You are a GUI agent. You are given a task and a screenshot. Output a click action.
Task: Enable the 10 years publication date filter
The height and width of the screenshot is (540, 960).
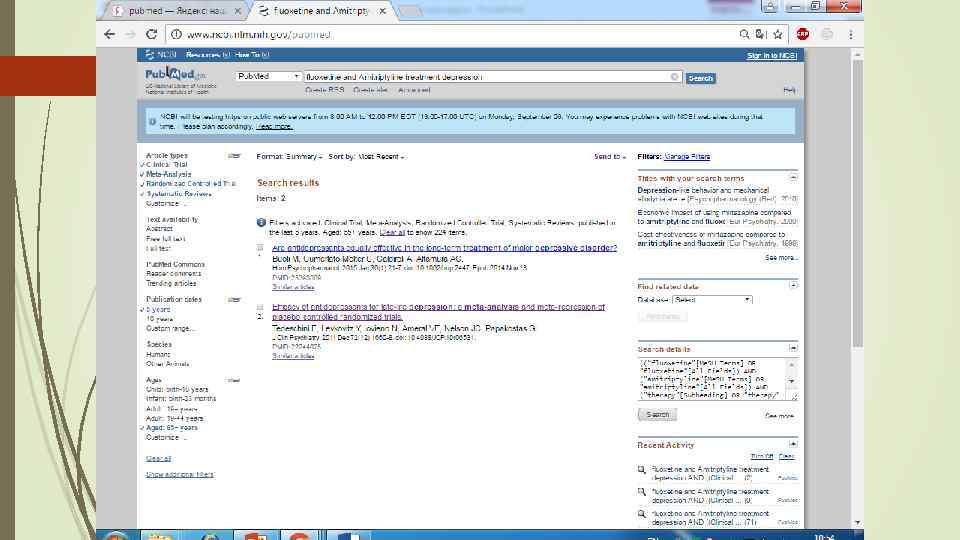[159, 319]
